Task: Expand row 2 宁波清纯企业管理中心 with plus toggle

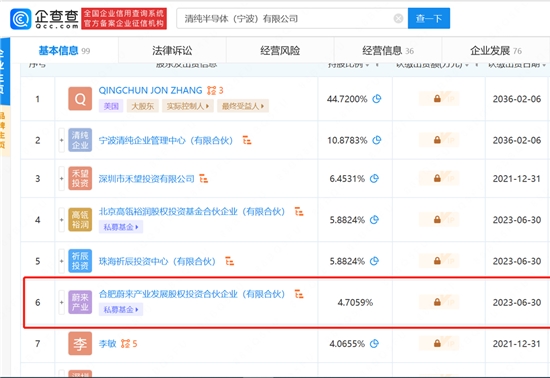Action: point(61,140)
